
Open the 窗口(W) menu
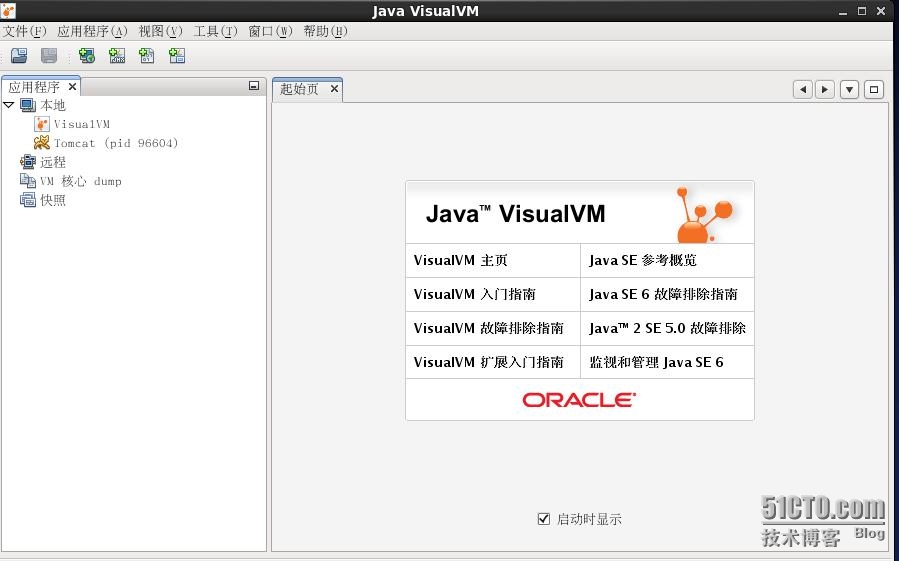(x=270, y=31)
